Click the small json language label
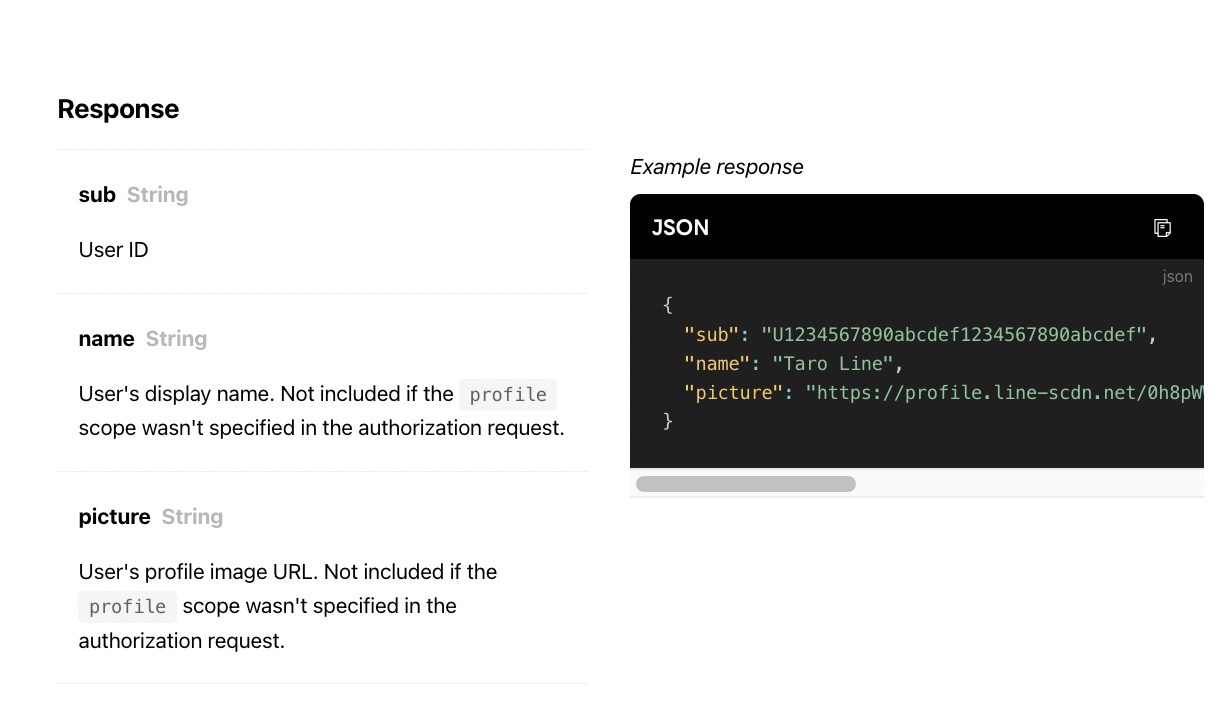The height and width of the screenshot is (724, 1220). pyautogui.click(x=1177, y=277)
